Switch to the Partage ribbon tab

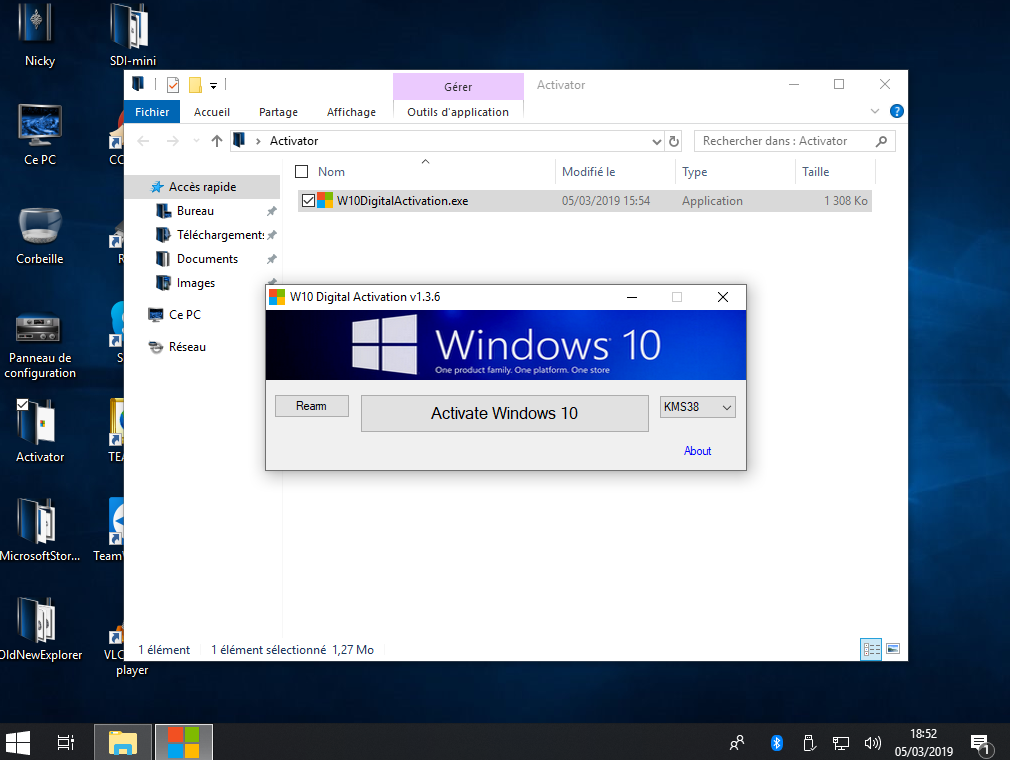point(278,111)
